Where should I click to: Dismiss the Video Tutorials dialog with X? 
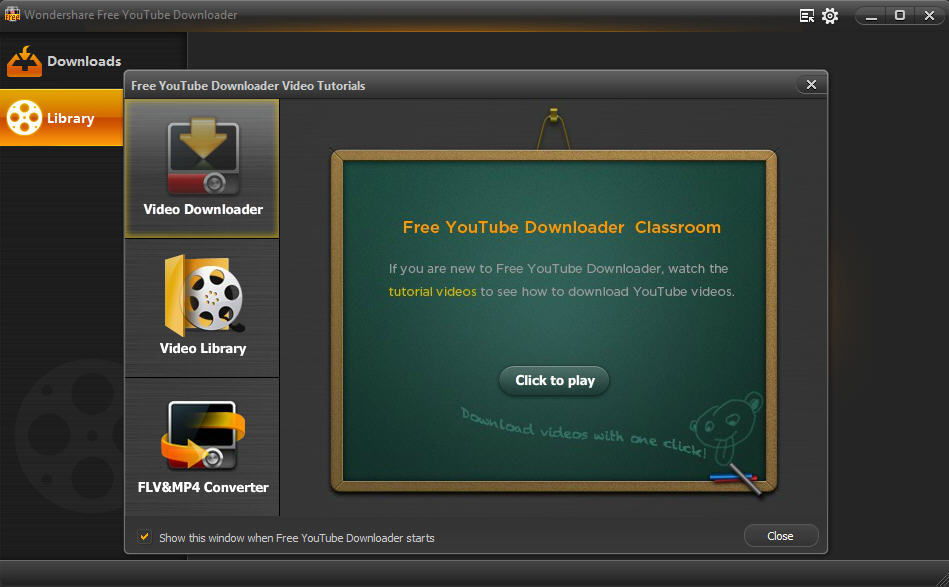811,85
